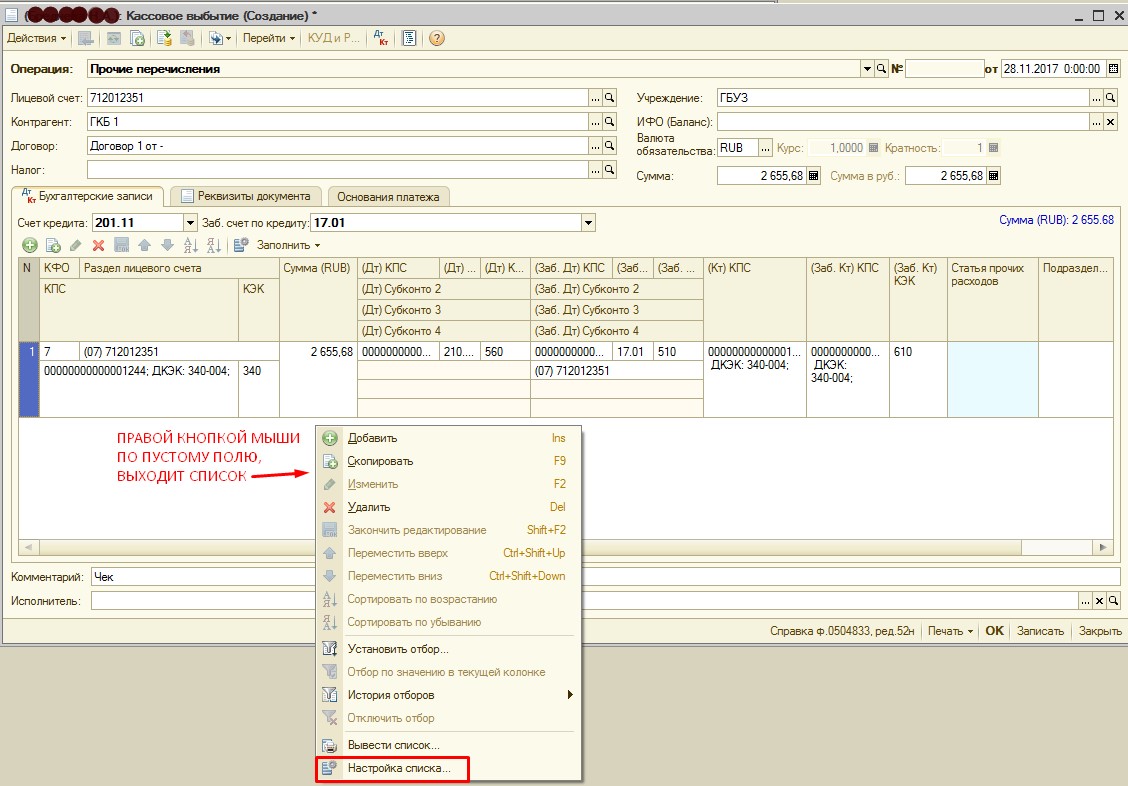Open help via the question mark icon
Image resolution: width=1128 pixels, height=786 pixels.
[436, 38]
